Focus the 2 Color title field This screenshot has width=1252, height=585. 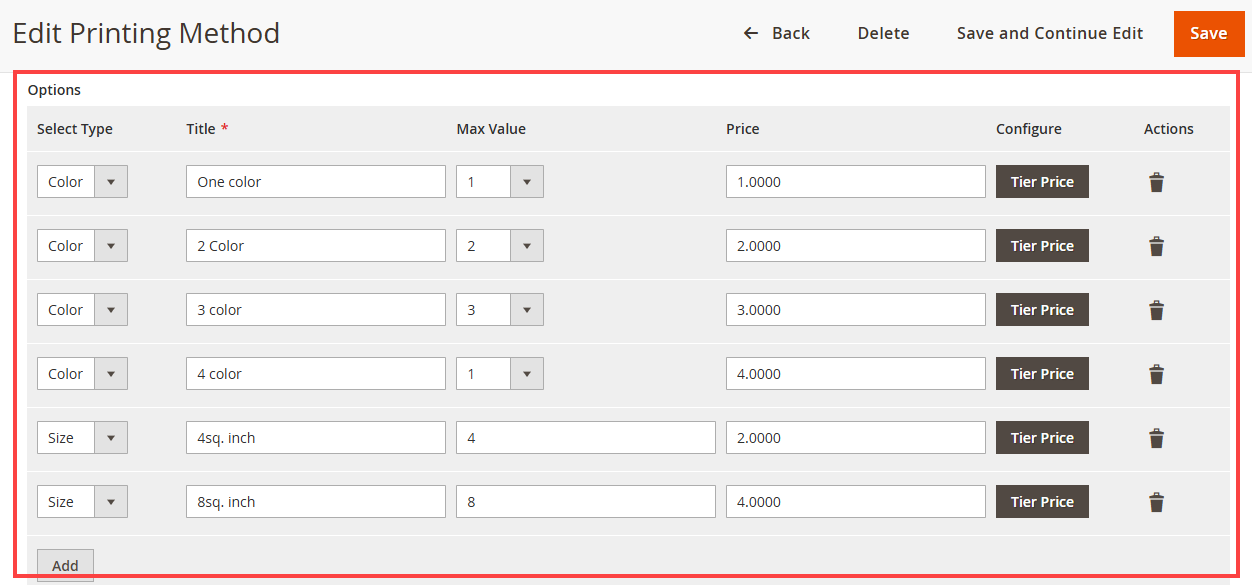click(x=316, y=246)
